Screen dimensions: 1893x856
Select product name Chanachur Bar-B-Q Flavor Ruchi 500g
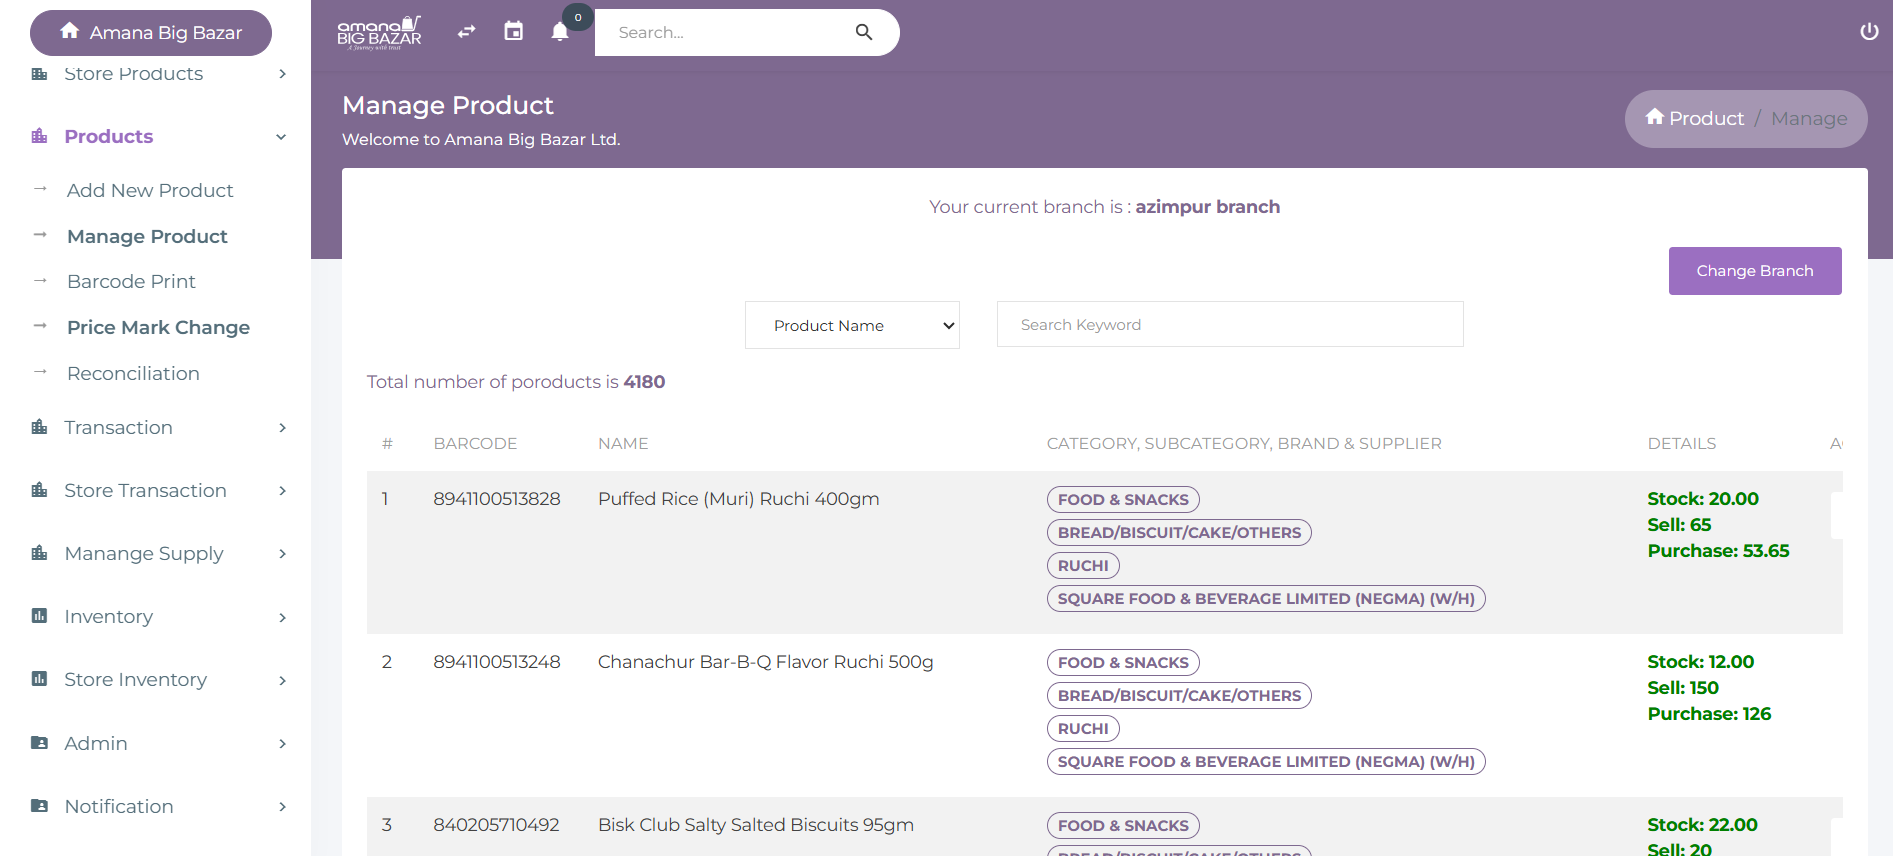tap(766, 661)
